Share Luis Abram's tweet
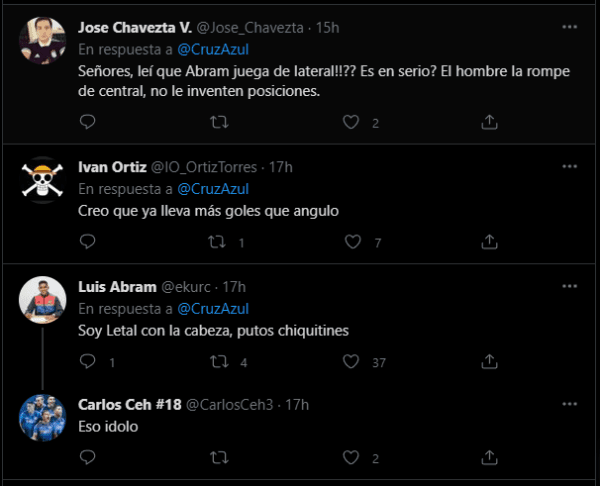The width and height of the screenshot is (600, 486). point(490,361)
